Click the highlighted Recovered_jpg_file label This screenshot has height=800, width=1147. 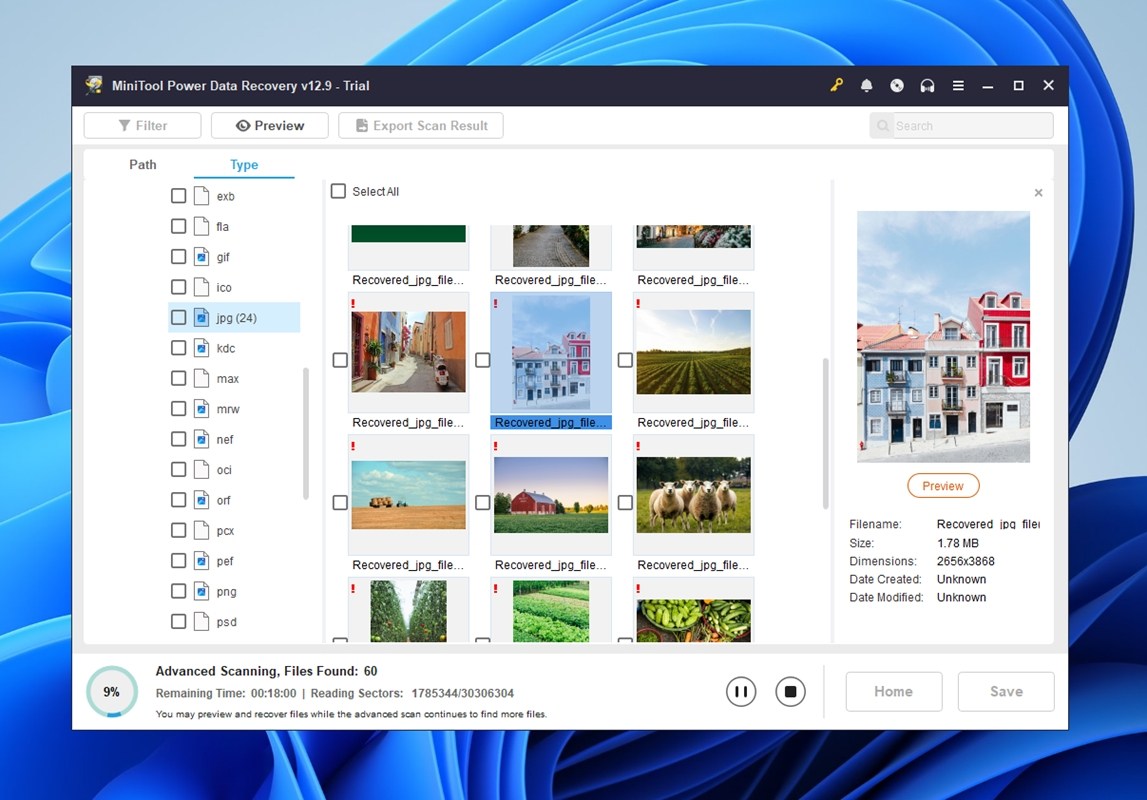pos(550,423)
